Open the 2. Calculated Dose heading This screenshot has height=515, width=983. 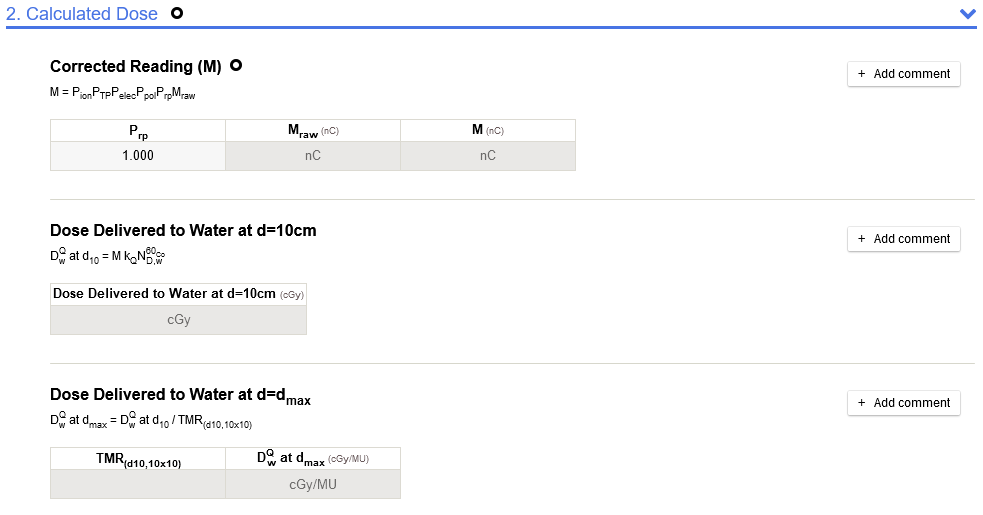[x=82, y=14]
